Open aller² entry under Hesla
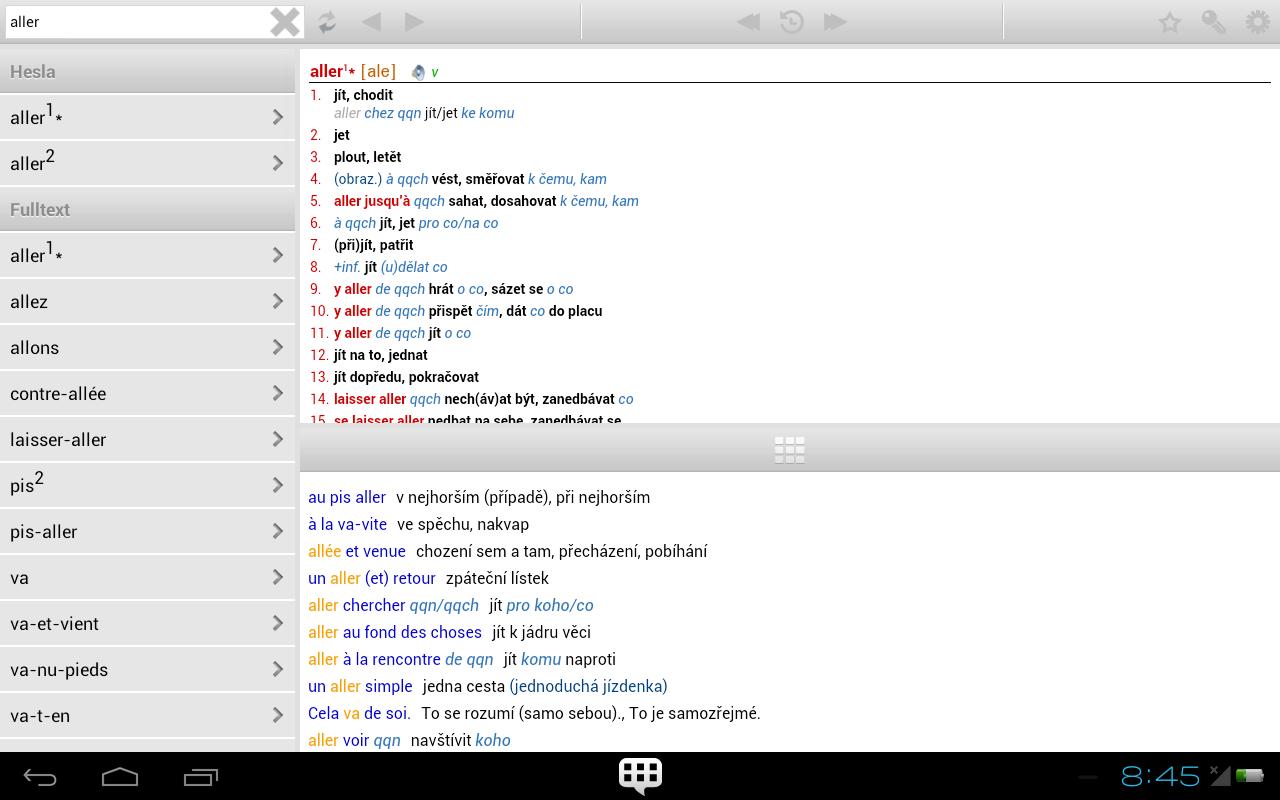The image size is (1280, 800). [x=147, y=163]
